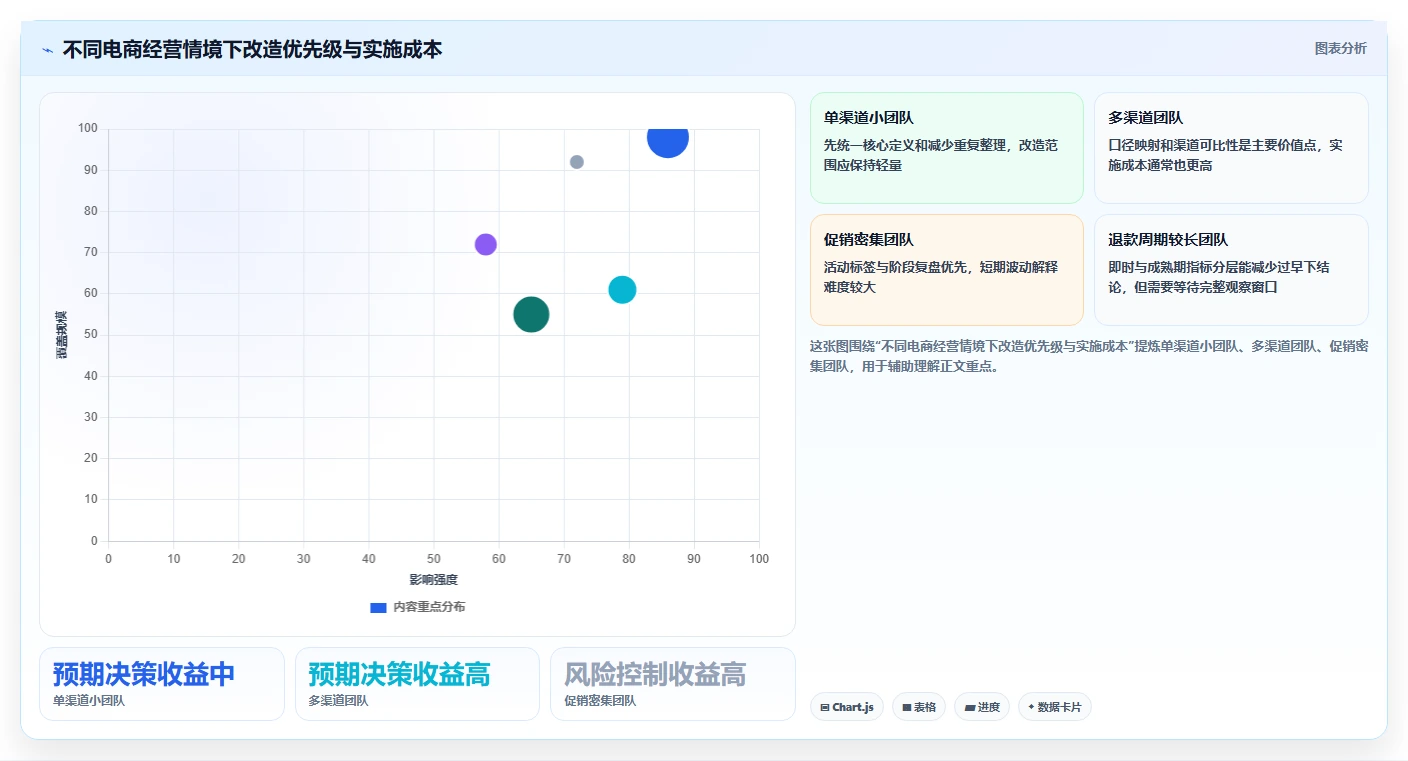This screenshot has height=761, width=1408.
Task: Click the 先统一核心定义和减少重复整理 description text
Action: click(940, 155)
